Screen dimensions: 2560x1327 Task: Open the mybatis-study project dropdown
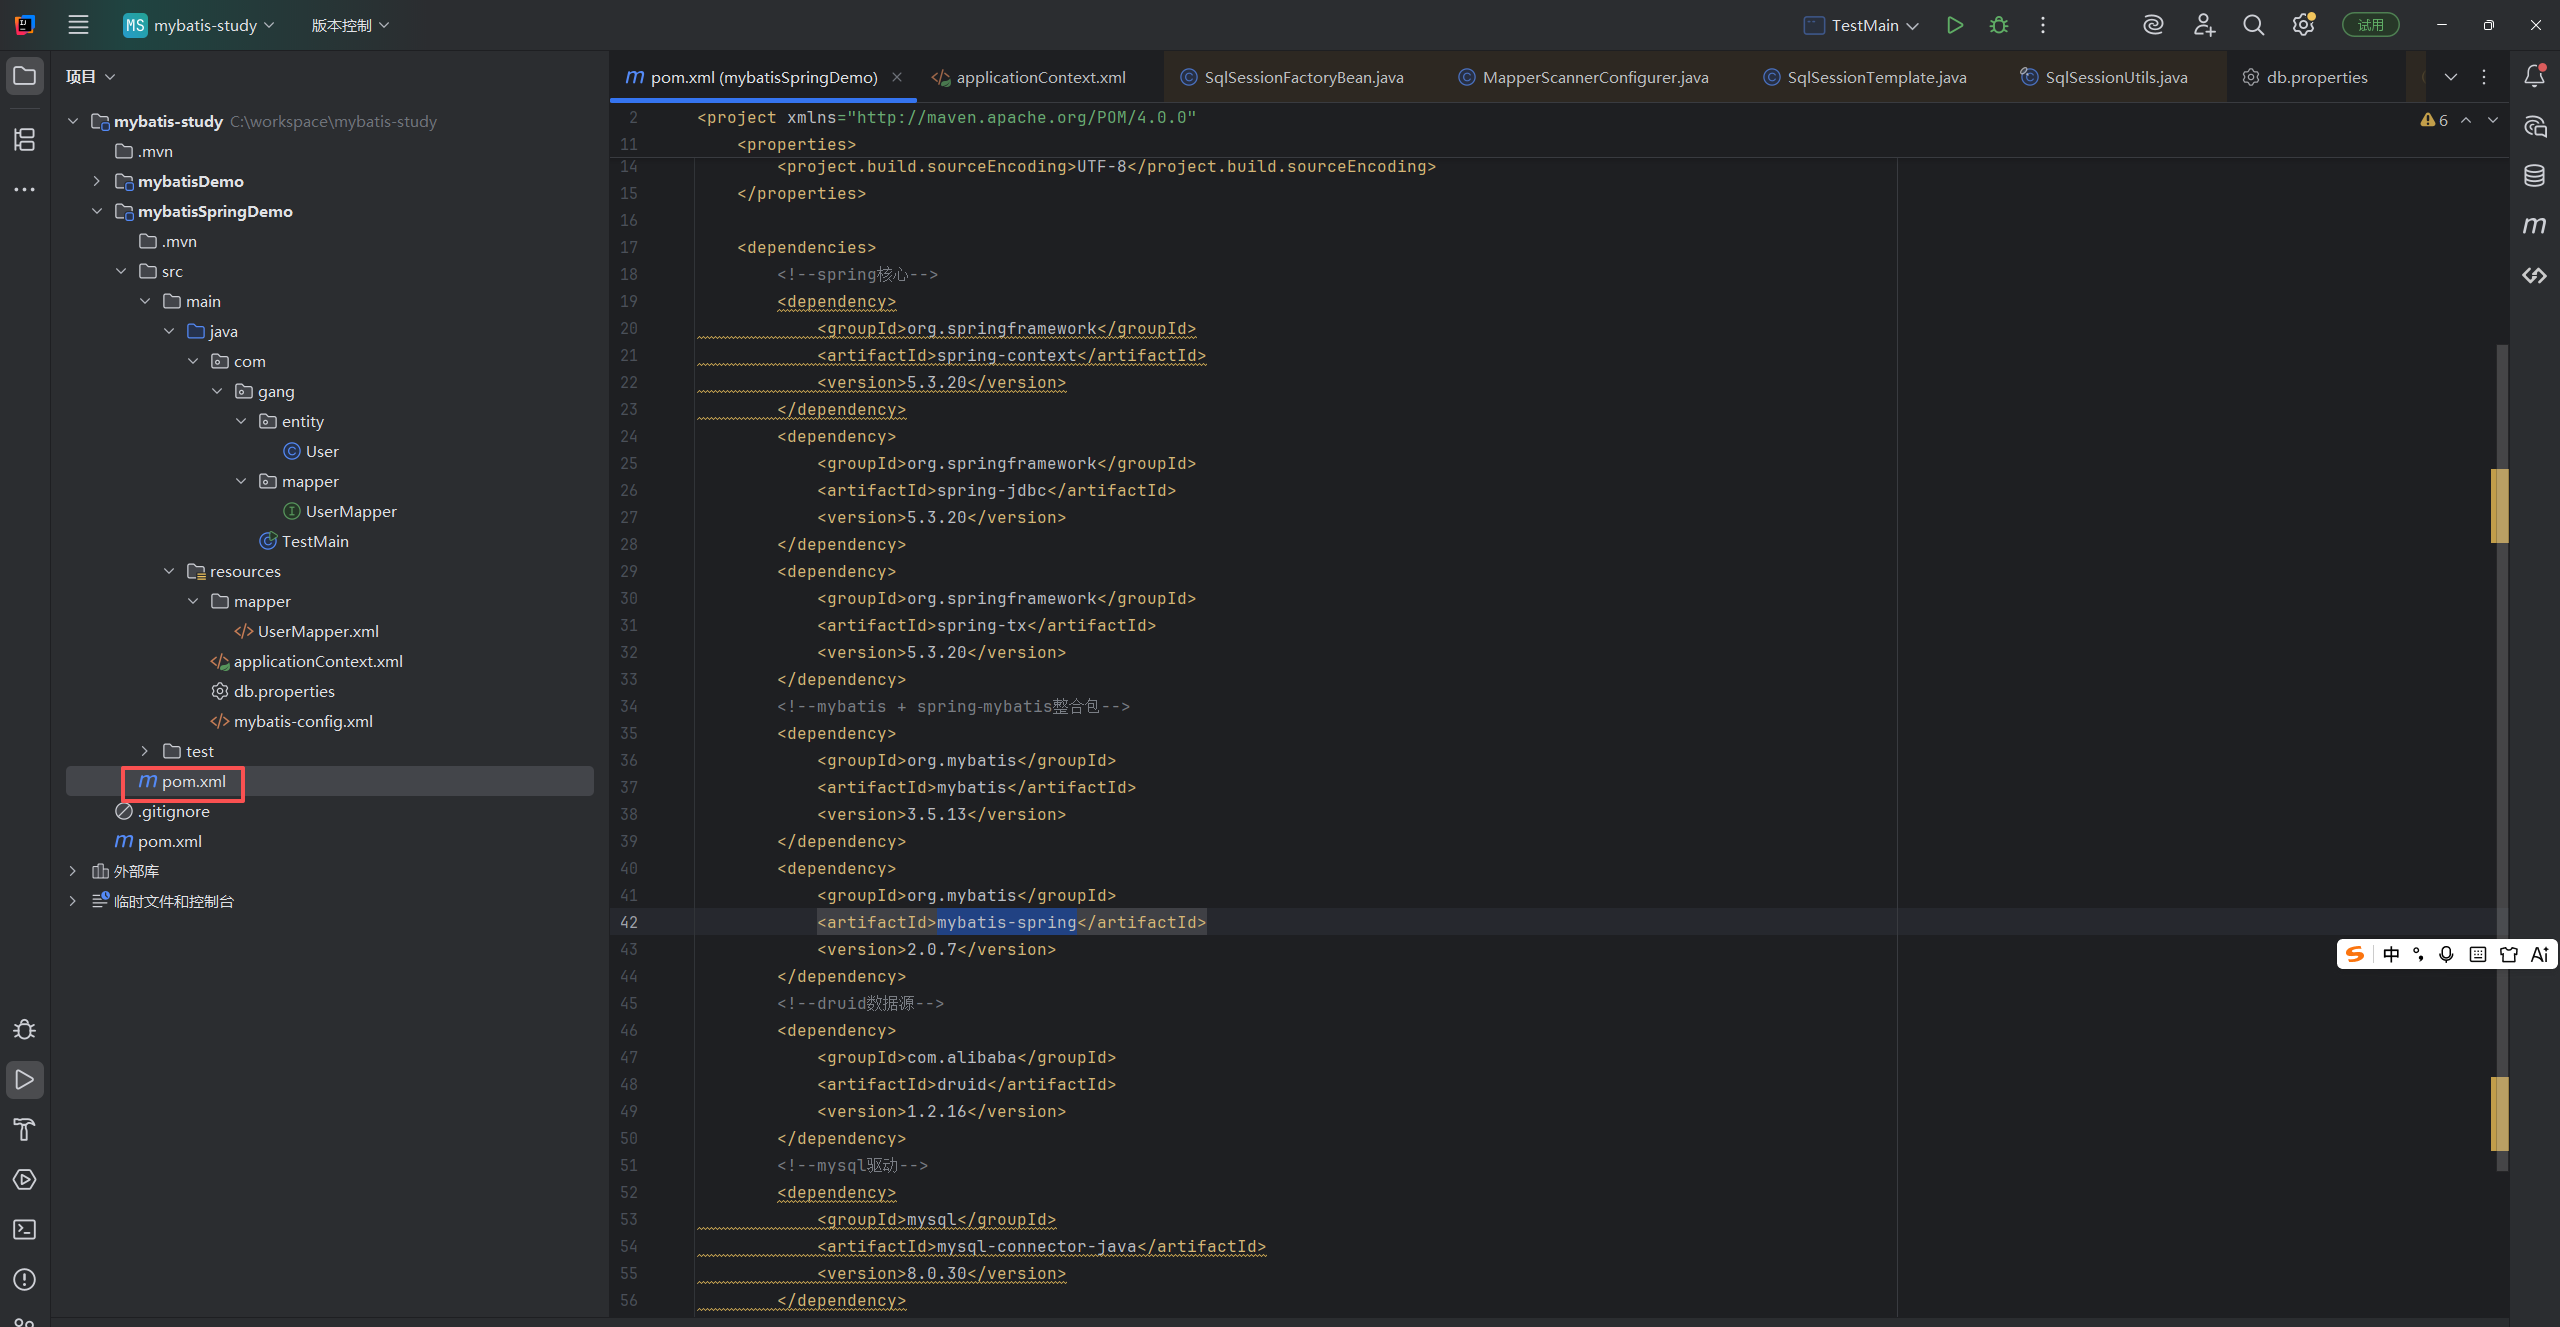pos(199,25)
